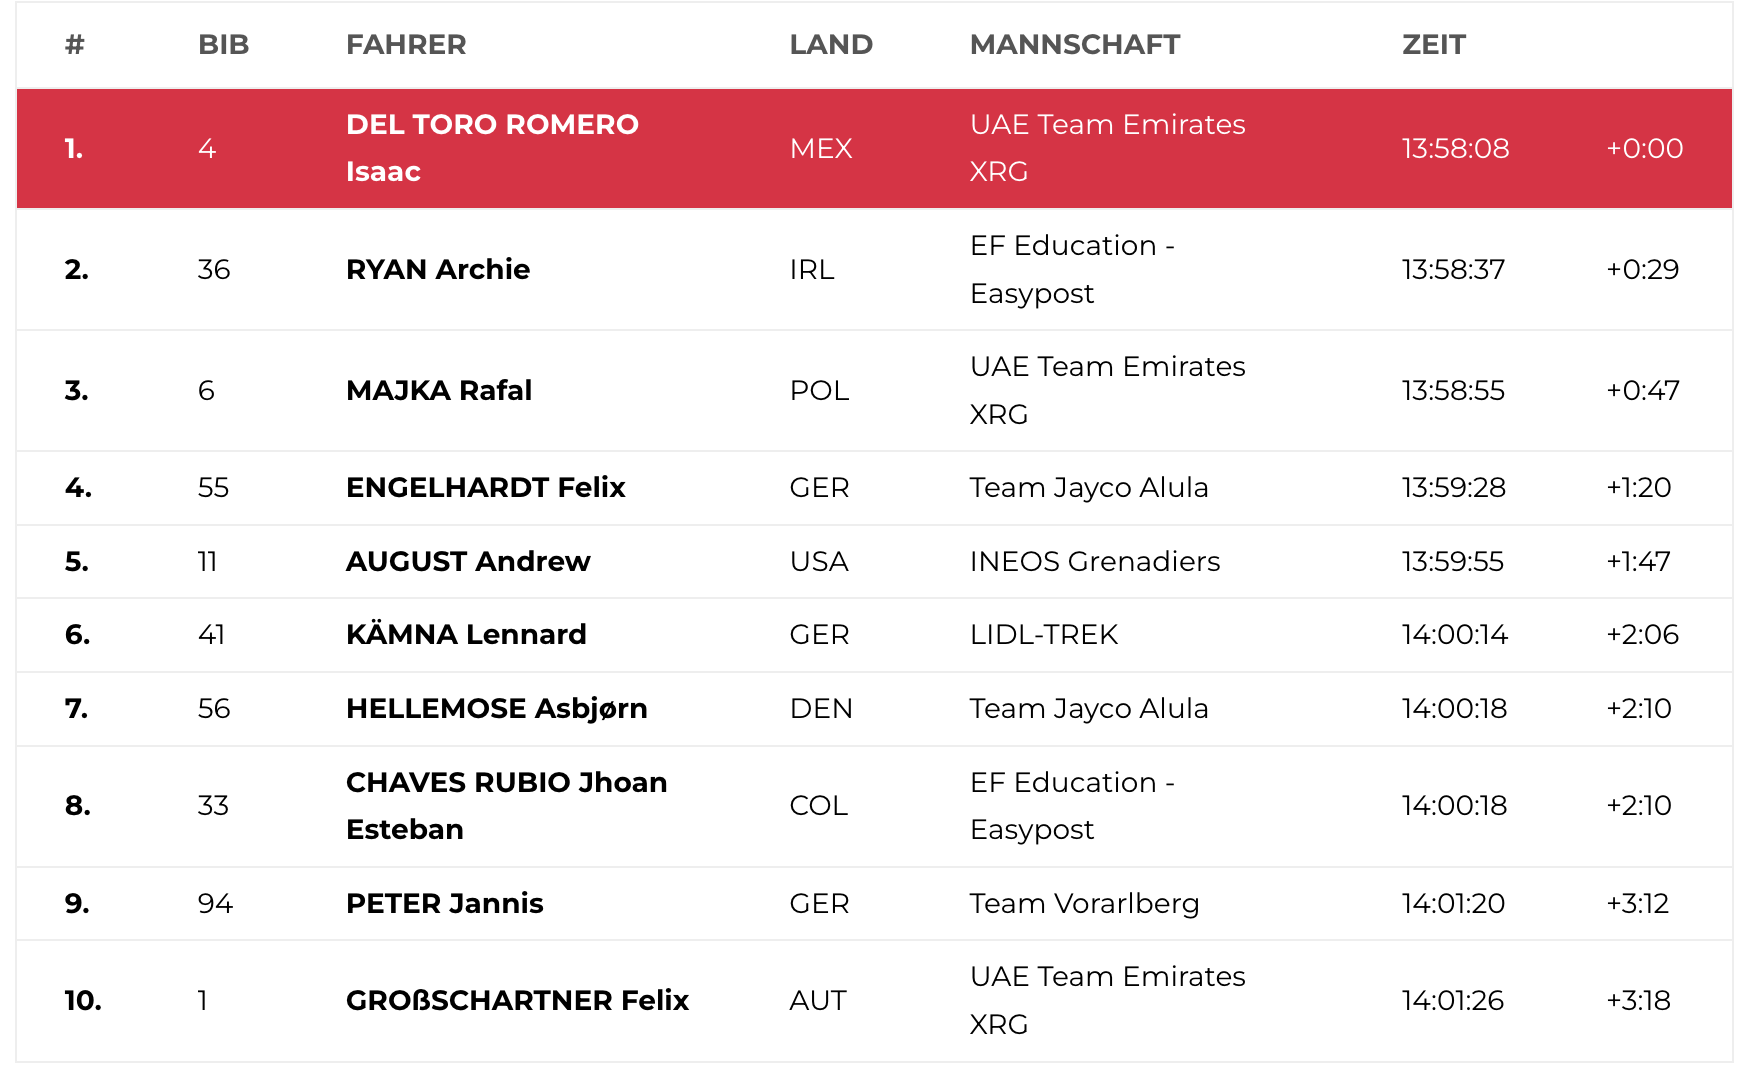1738x1076 pixels.
Task: Click team LIDL-TREK
Action: click(x=1043, y=634)
